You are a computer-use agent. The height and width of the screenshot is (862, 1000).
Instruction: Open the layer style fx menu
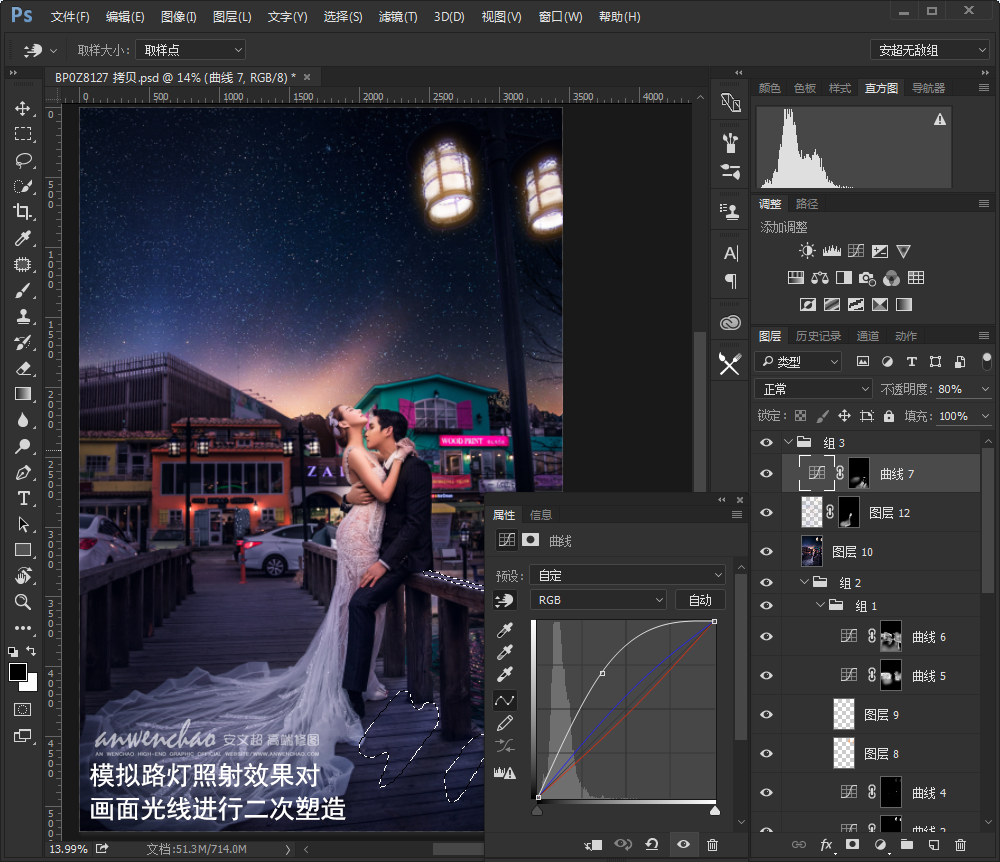826,845
